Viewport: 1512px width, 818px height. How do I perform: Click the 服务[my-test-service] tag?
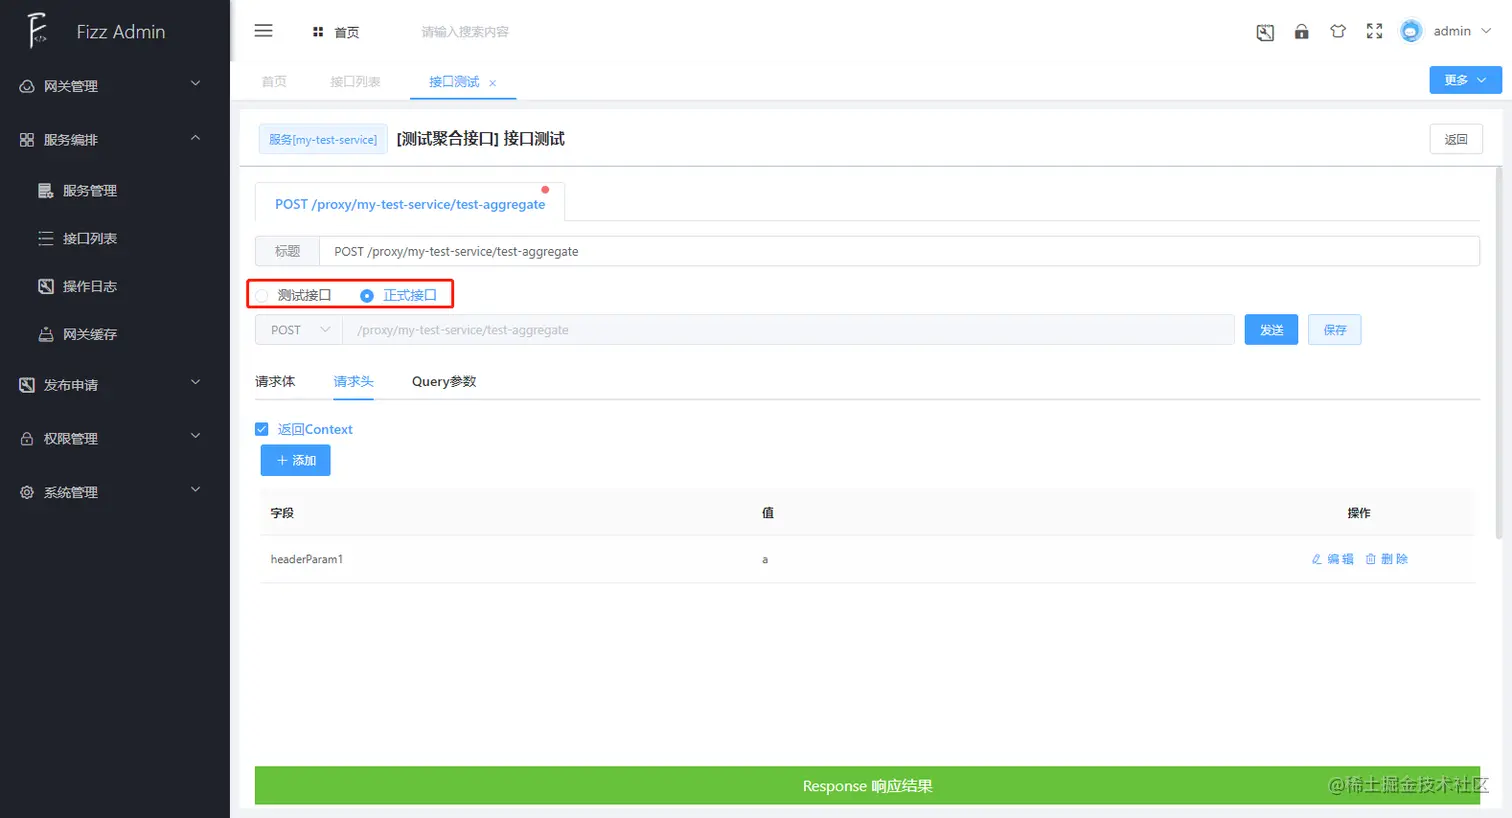tap(323, 139)
